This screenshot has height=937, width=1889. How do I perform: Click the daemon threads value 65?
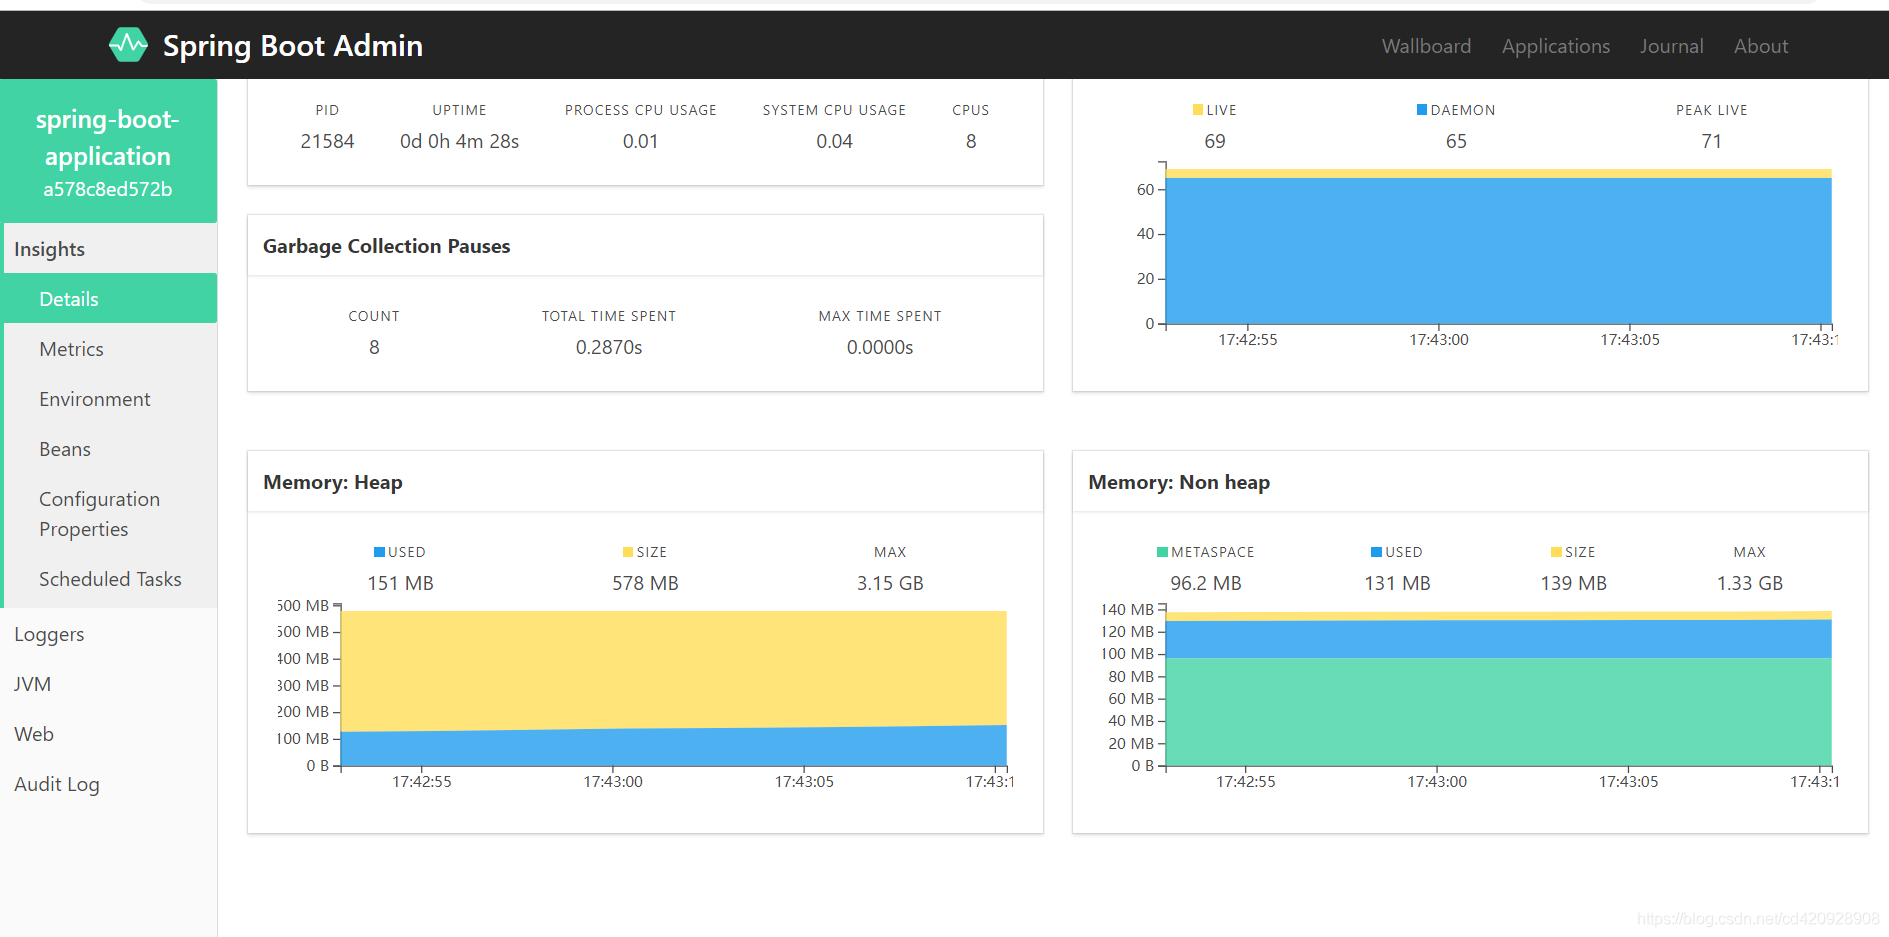click(x=1456, y=141)
